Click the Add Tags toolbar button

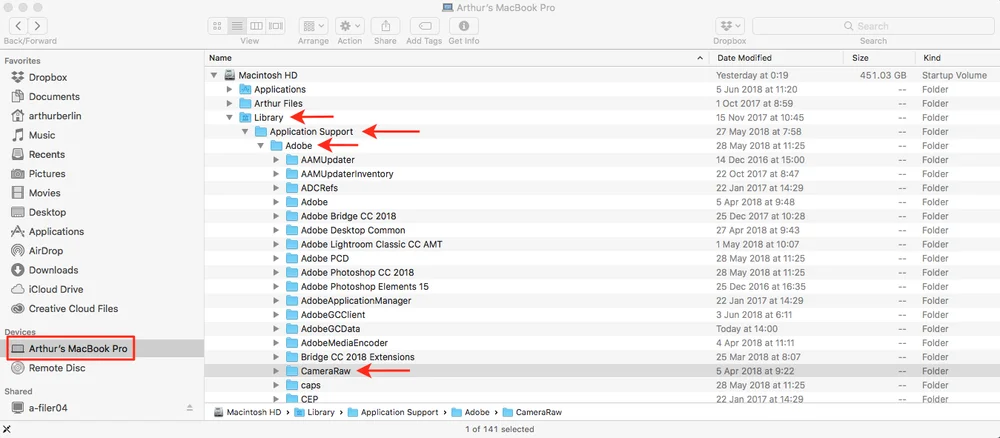(424, 26)
